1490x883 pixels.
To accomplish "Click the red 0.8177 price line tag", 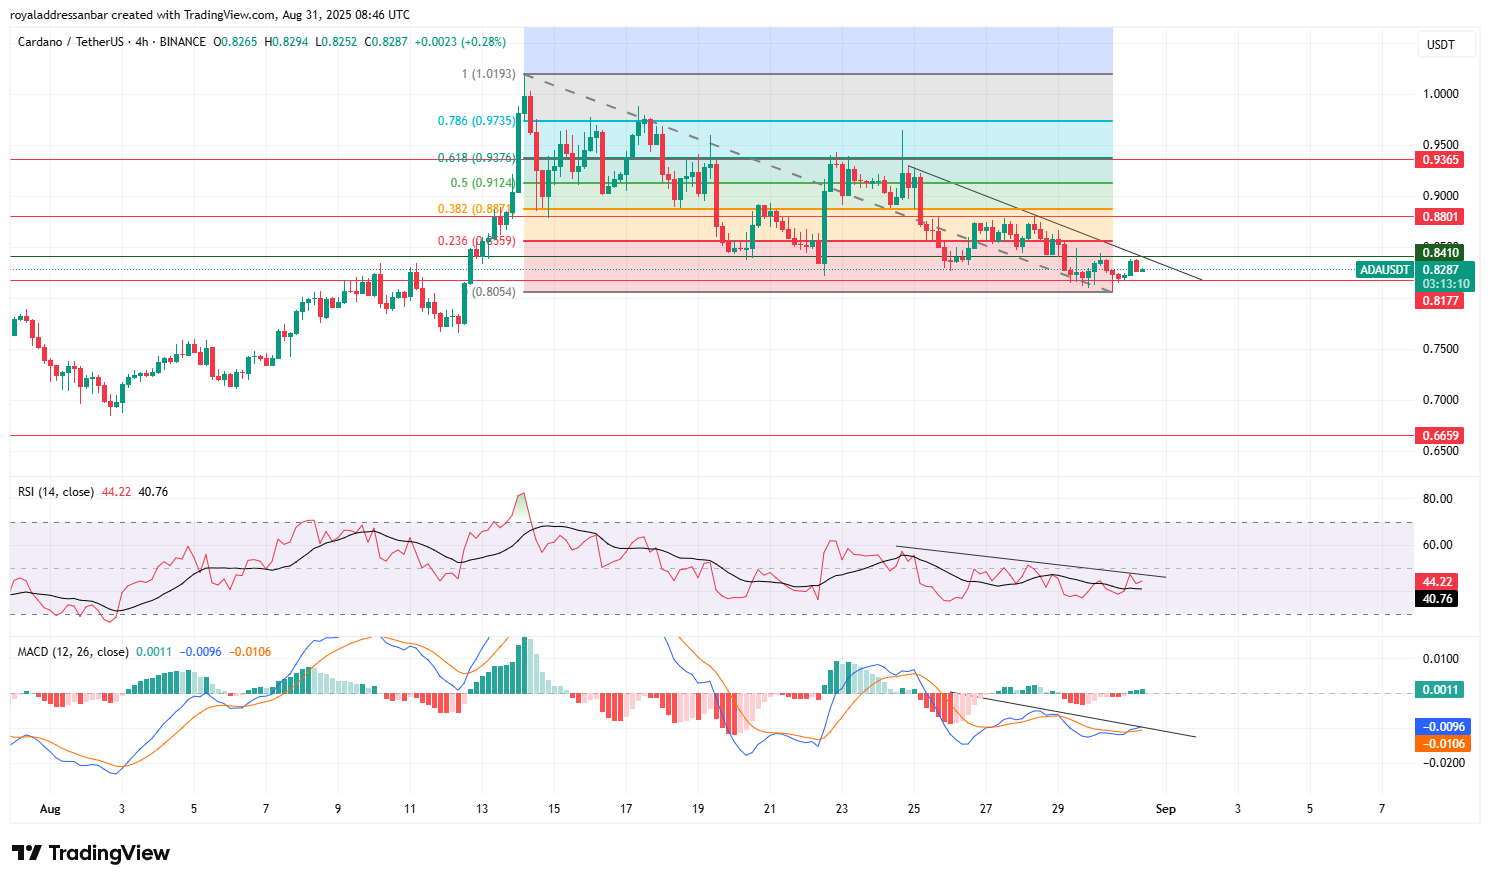I will click(1440, 301).
